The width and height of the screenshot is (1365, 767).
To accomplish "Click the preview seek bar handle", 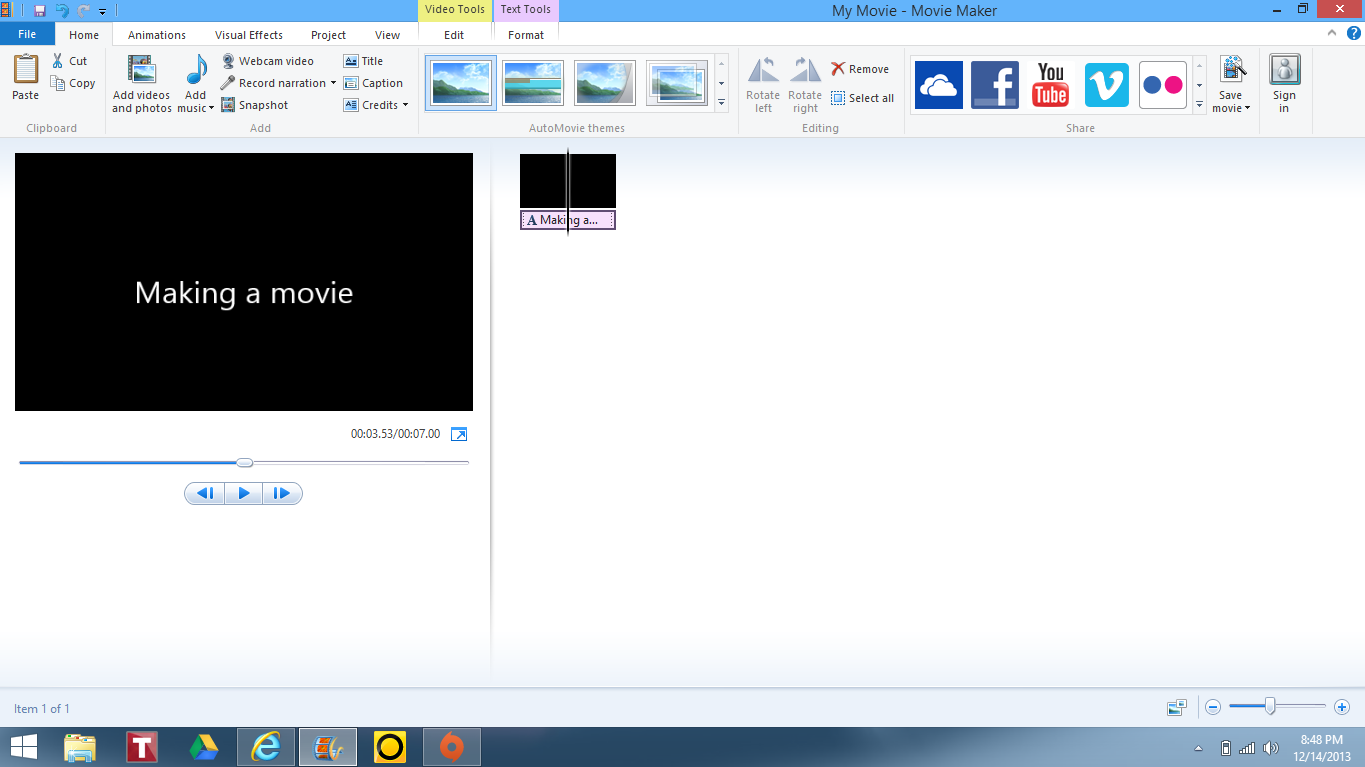I will [245, 462].
